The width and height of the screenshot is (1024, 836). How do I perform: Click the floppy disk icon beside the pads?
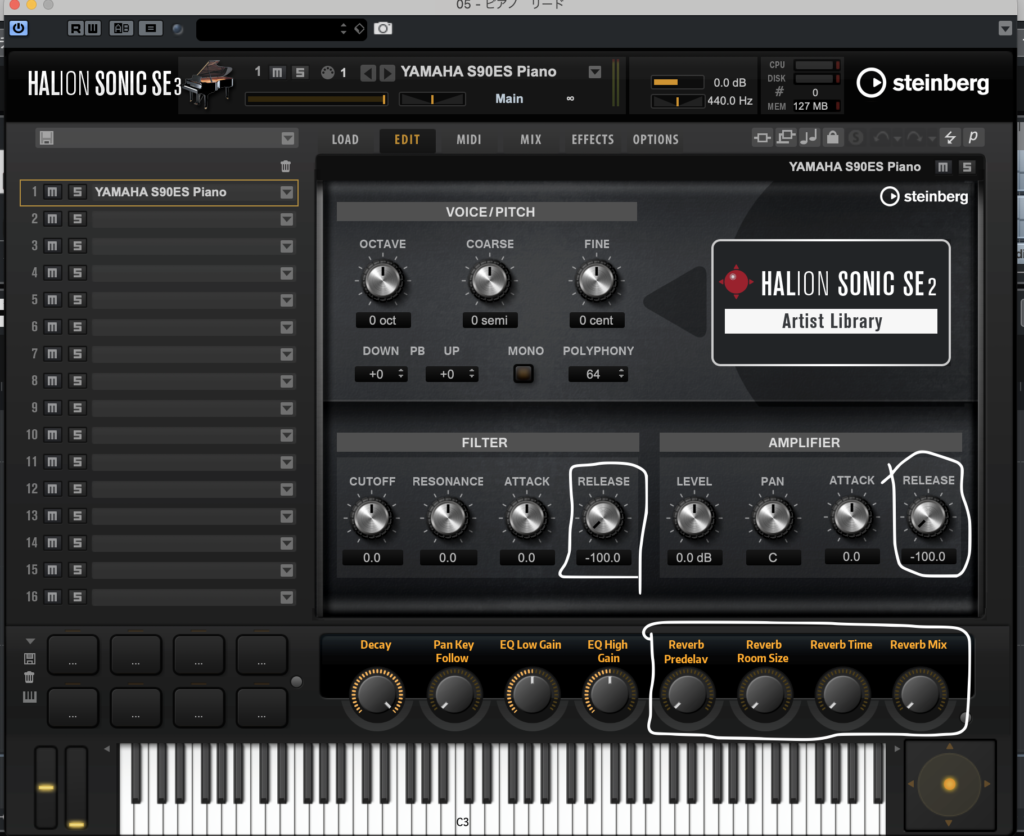(30, 659)
